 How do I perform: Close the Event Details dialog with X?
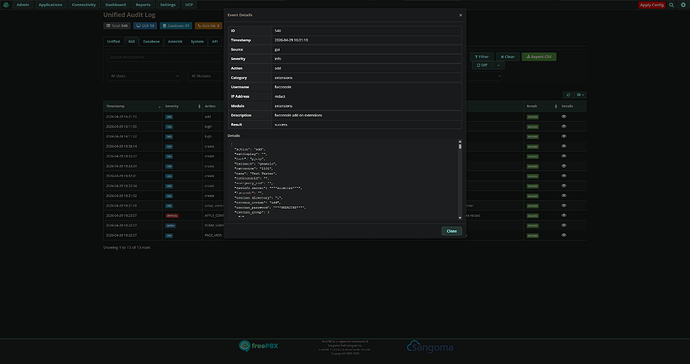[460, 15]
